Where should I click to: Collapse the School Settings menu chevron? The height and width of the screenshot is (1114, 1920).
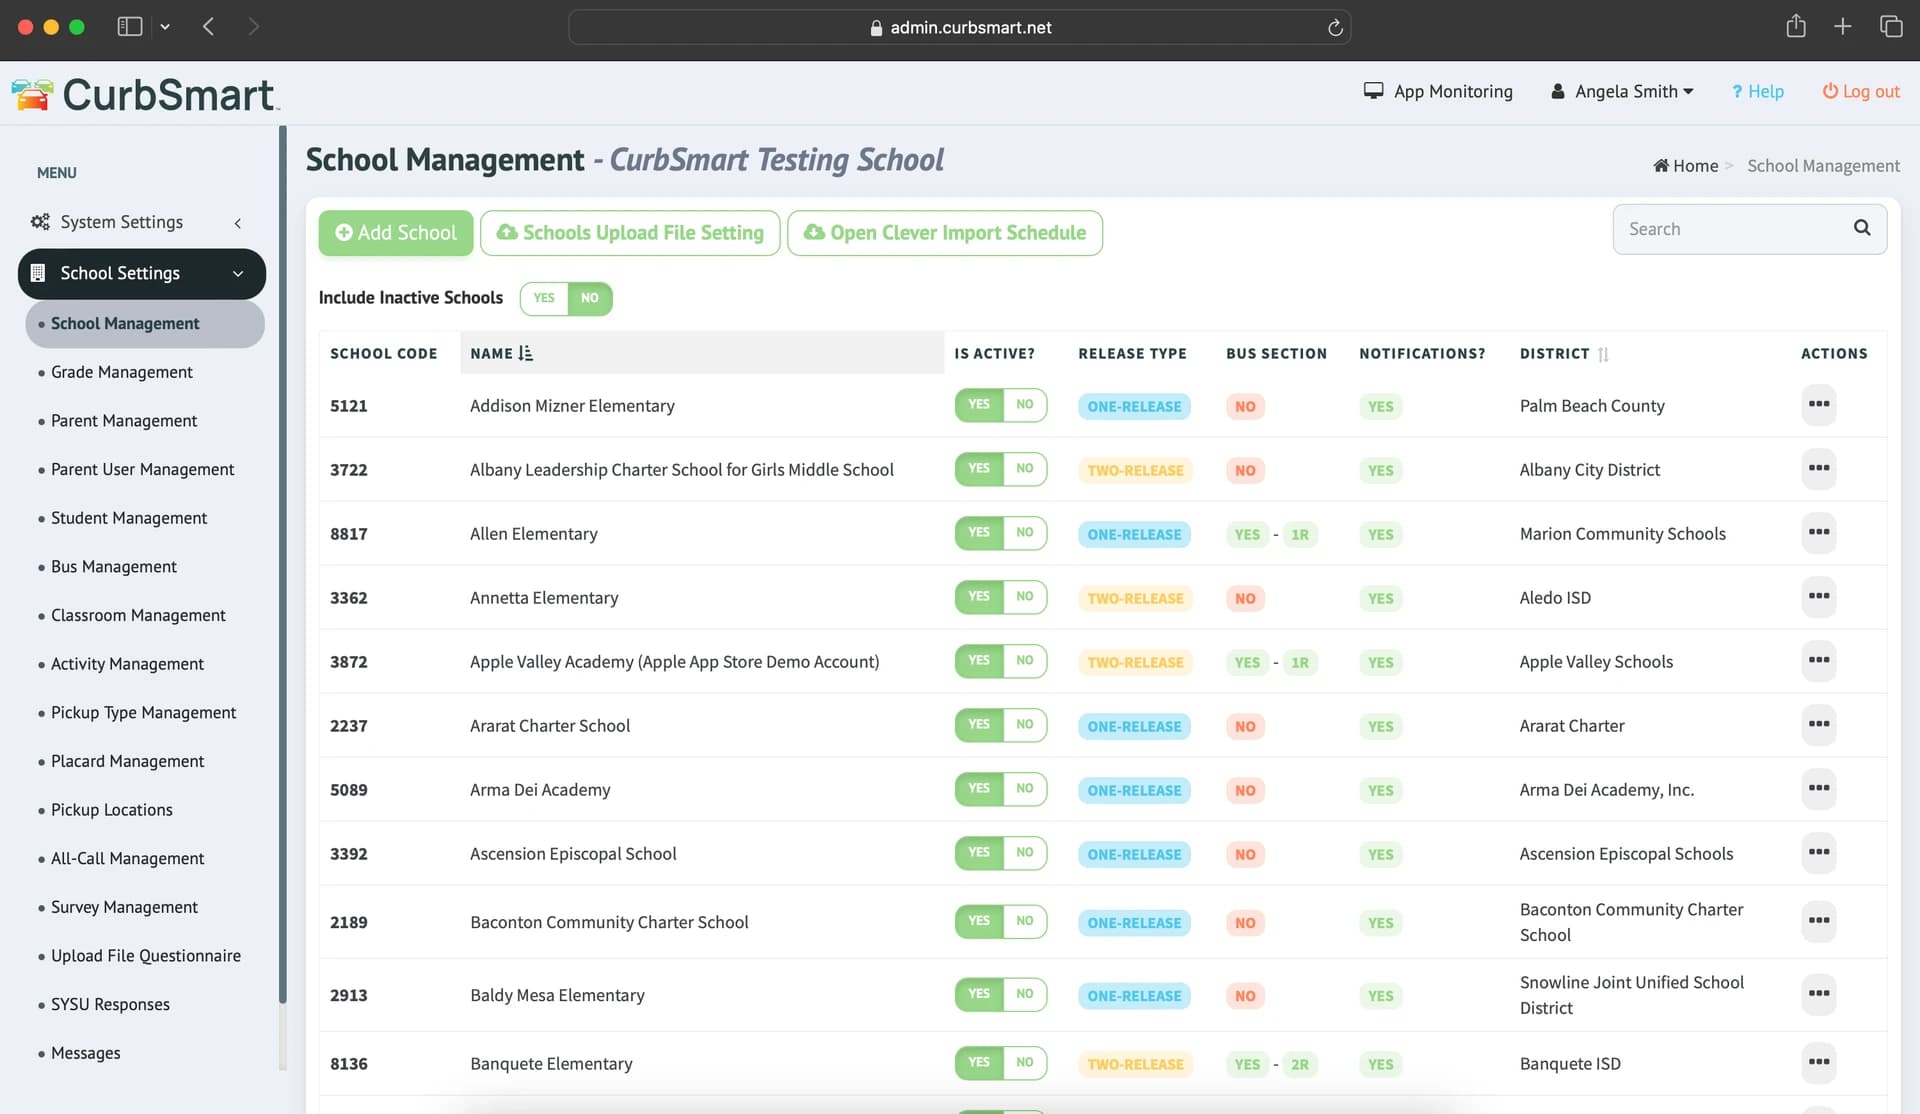[x=238, y=274]
